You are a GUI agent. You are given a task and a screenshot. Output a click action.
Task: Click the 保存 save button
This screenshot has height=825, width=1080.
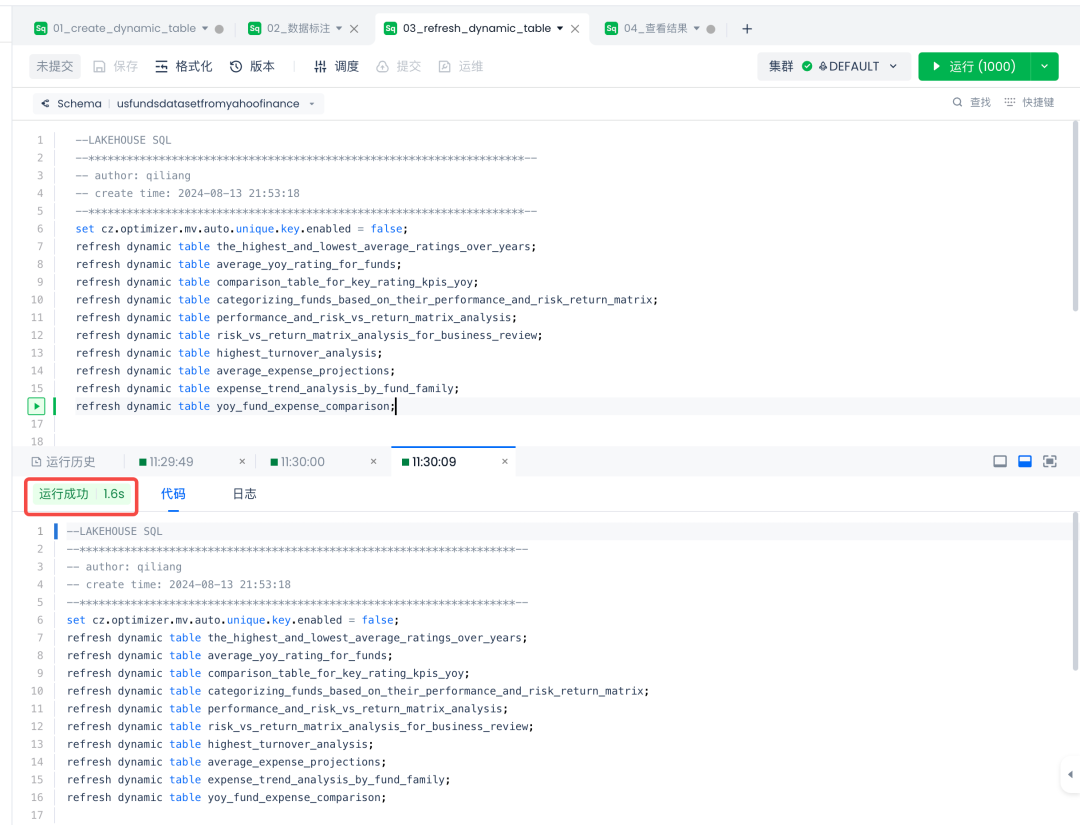(x=116, y=66)
